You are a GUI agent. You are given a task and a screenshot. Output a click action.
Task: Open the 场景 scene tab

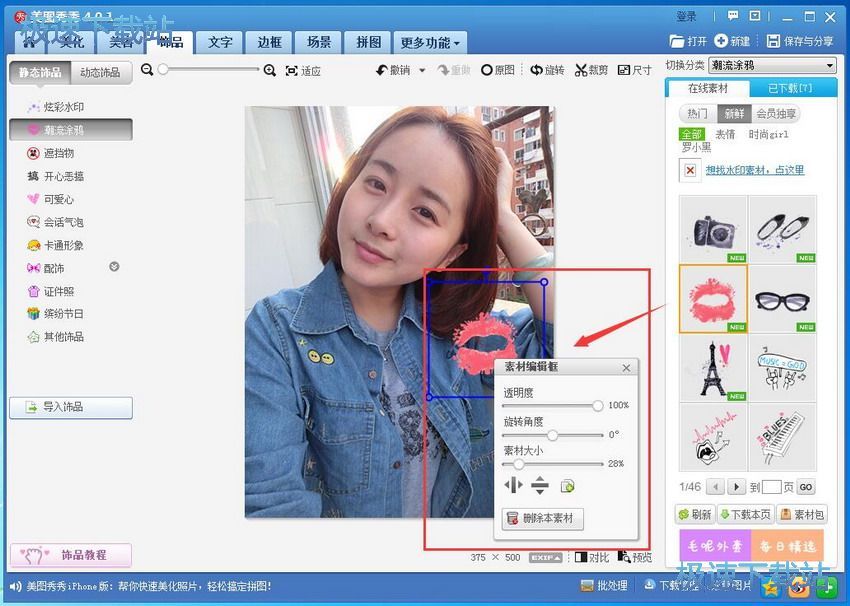pyautogui.click(x=319, y=42)
